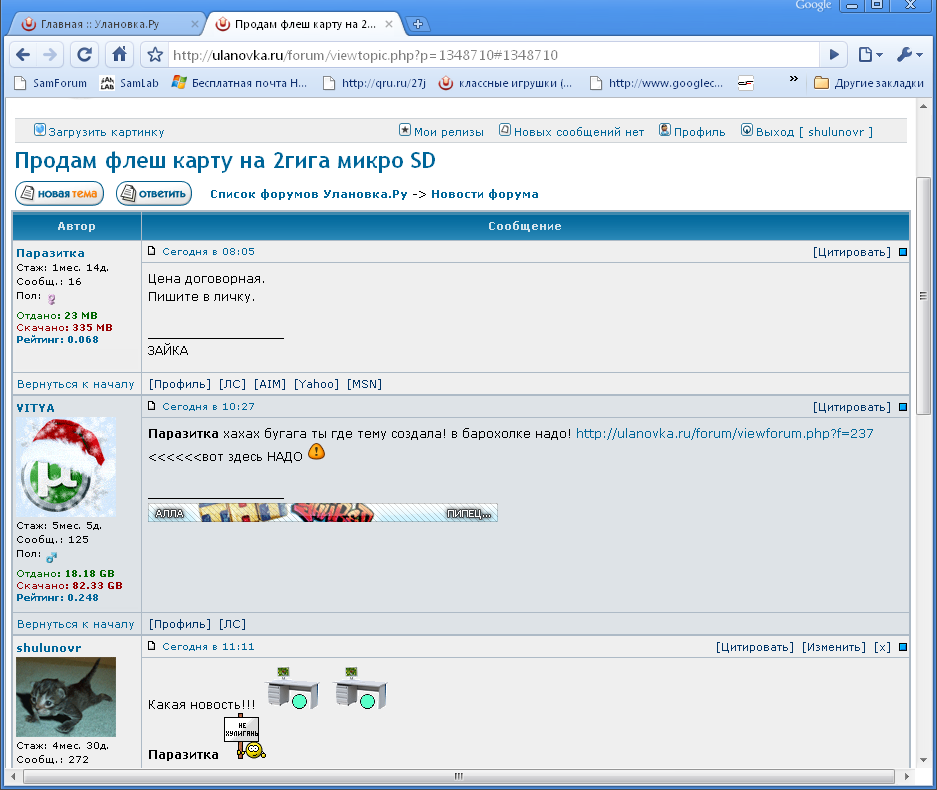Open viewforum.php?f=237 link in post
The width and height of the screenshot is (937, 790).
point(724,433)
